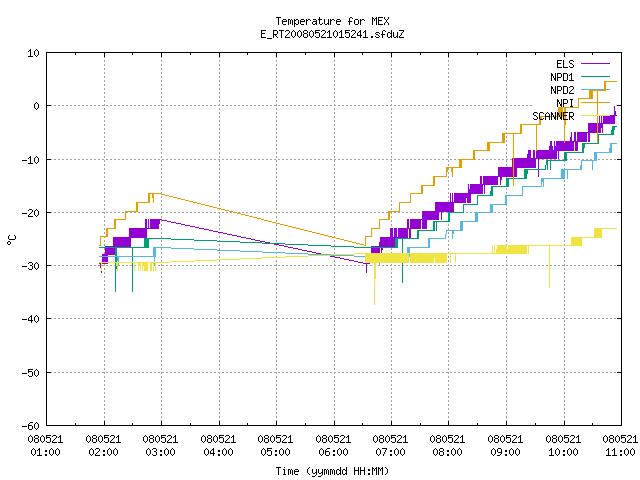Click the orange NPI peak near 03:00
Screen dimensions: 640x480
[155, 194]
